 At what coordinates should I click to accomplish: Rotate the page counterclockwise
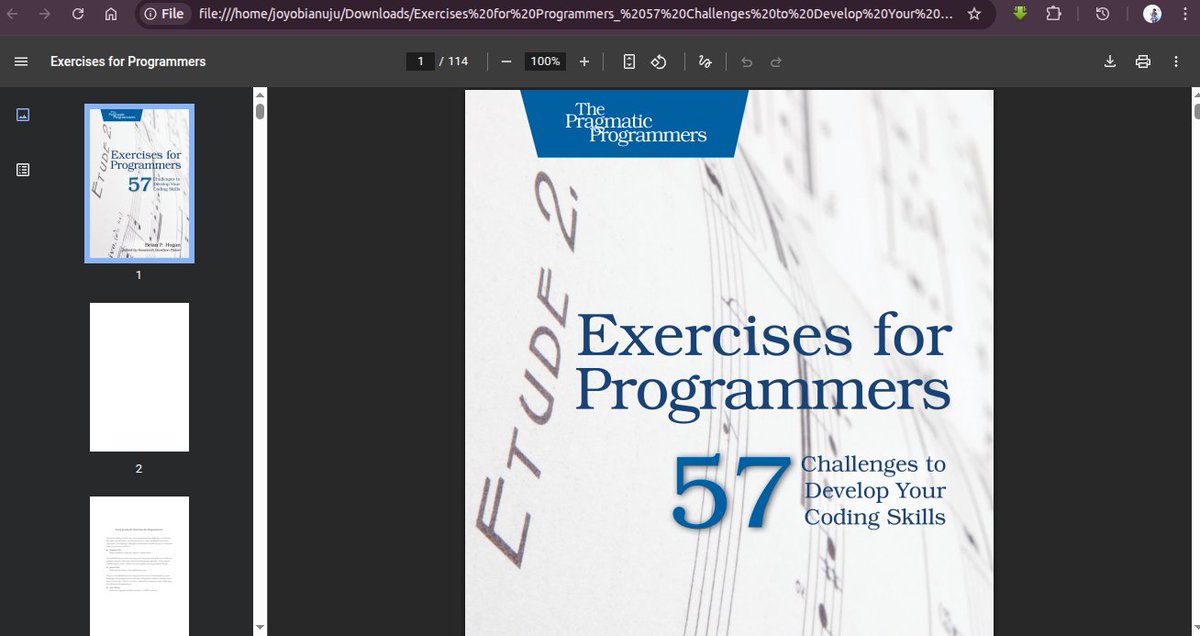click(658, 61)
